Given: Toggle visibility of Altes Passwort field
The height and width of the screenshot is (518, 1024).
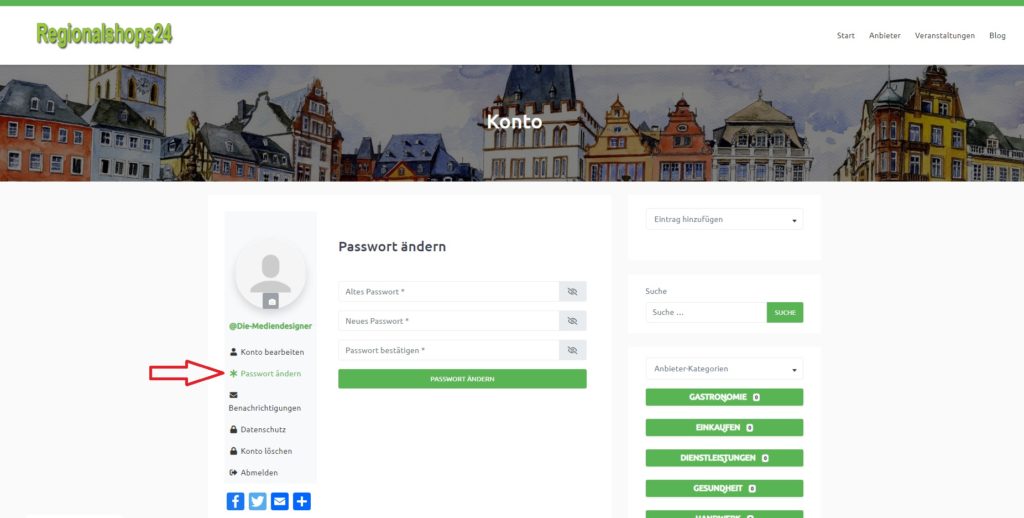Looking at the screenshot, I should [x=573, y=291].
